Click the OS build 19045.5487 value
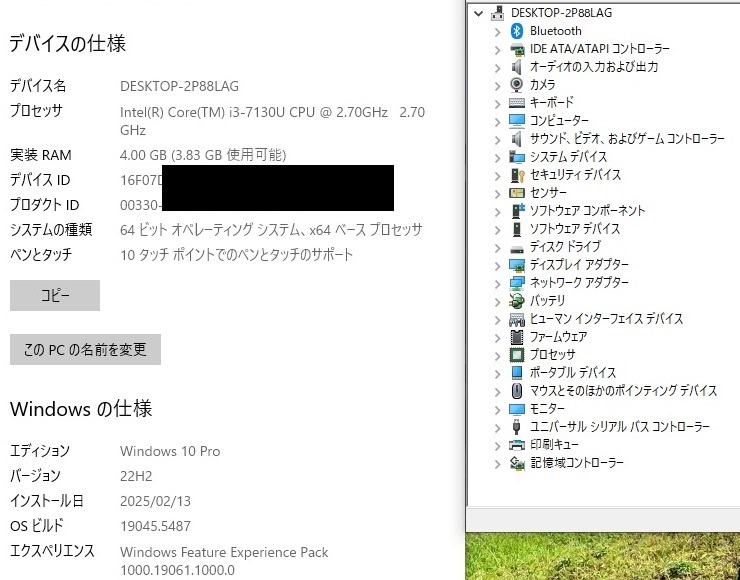Image resolution: width=740 pixels, height=580 pixels. pyautogui.click(x=155, y=526)
